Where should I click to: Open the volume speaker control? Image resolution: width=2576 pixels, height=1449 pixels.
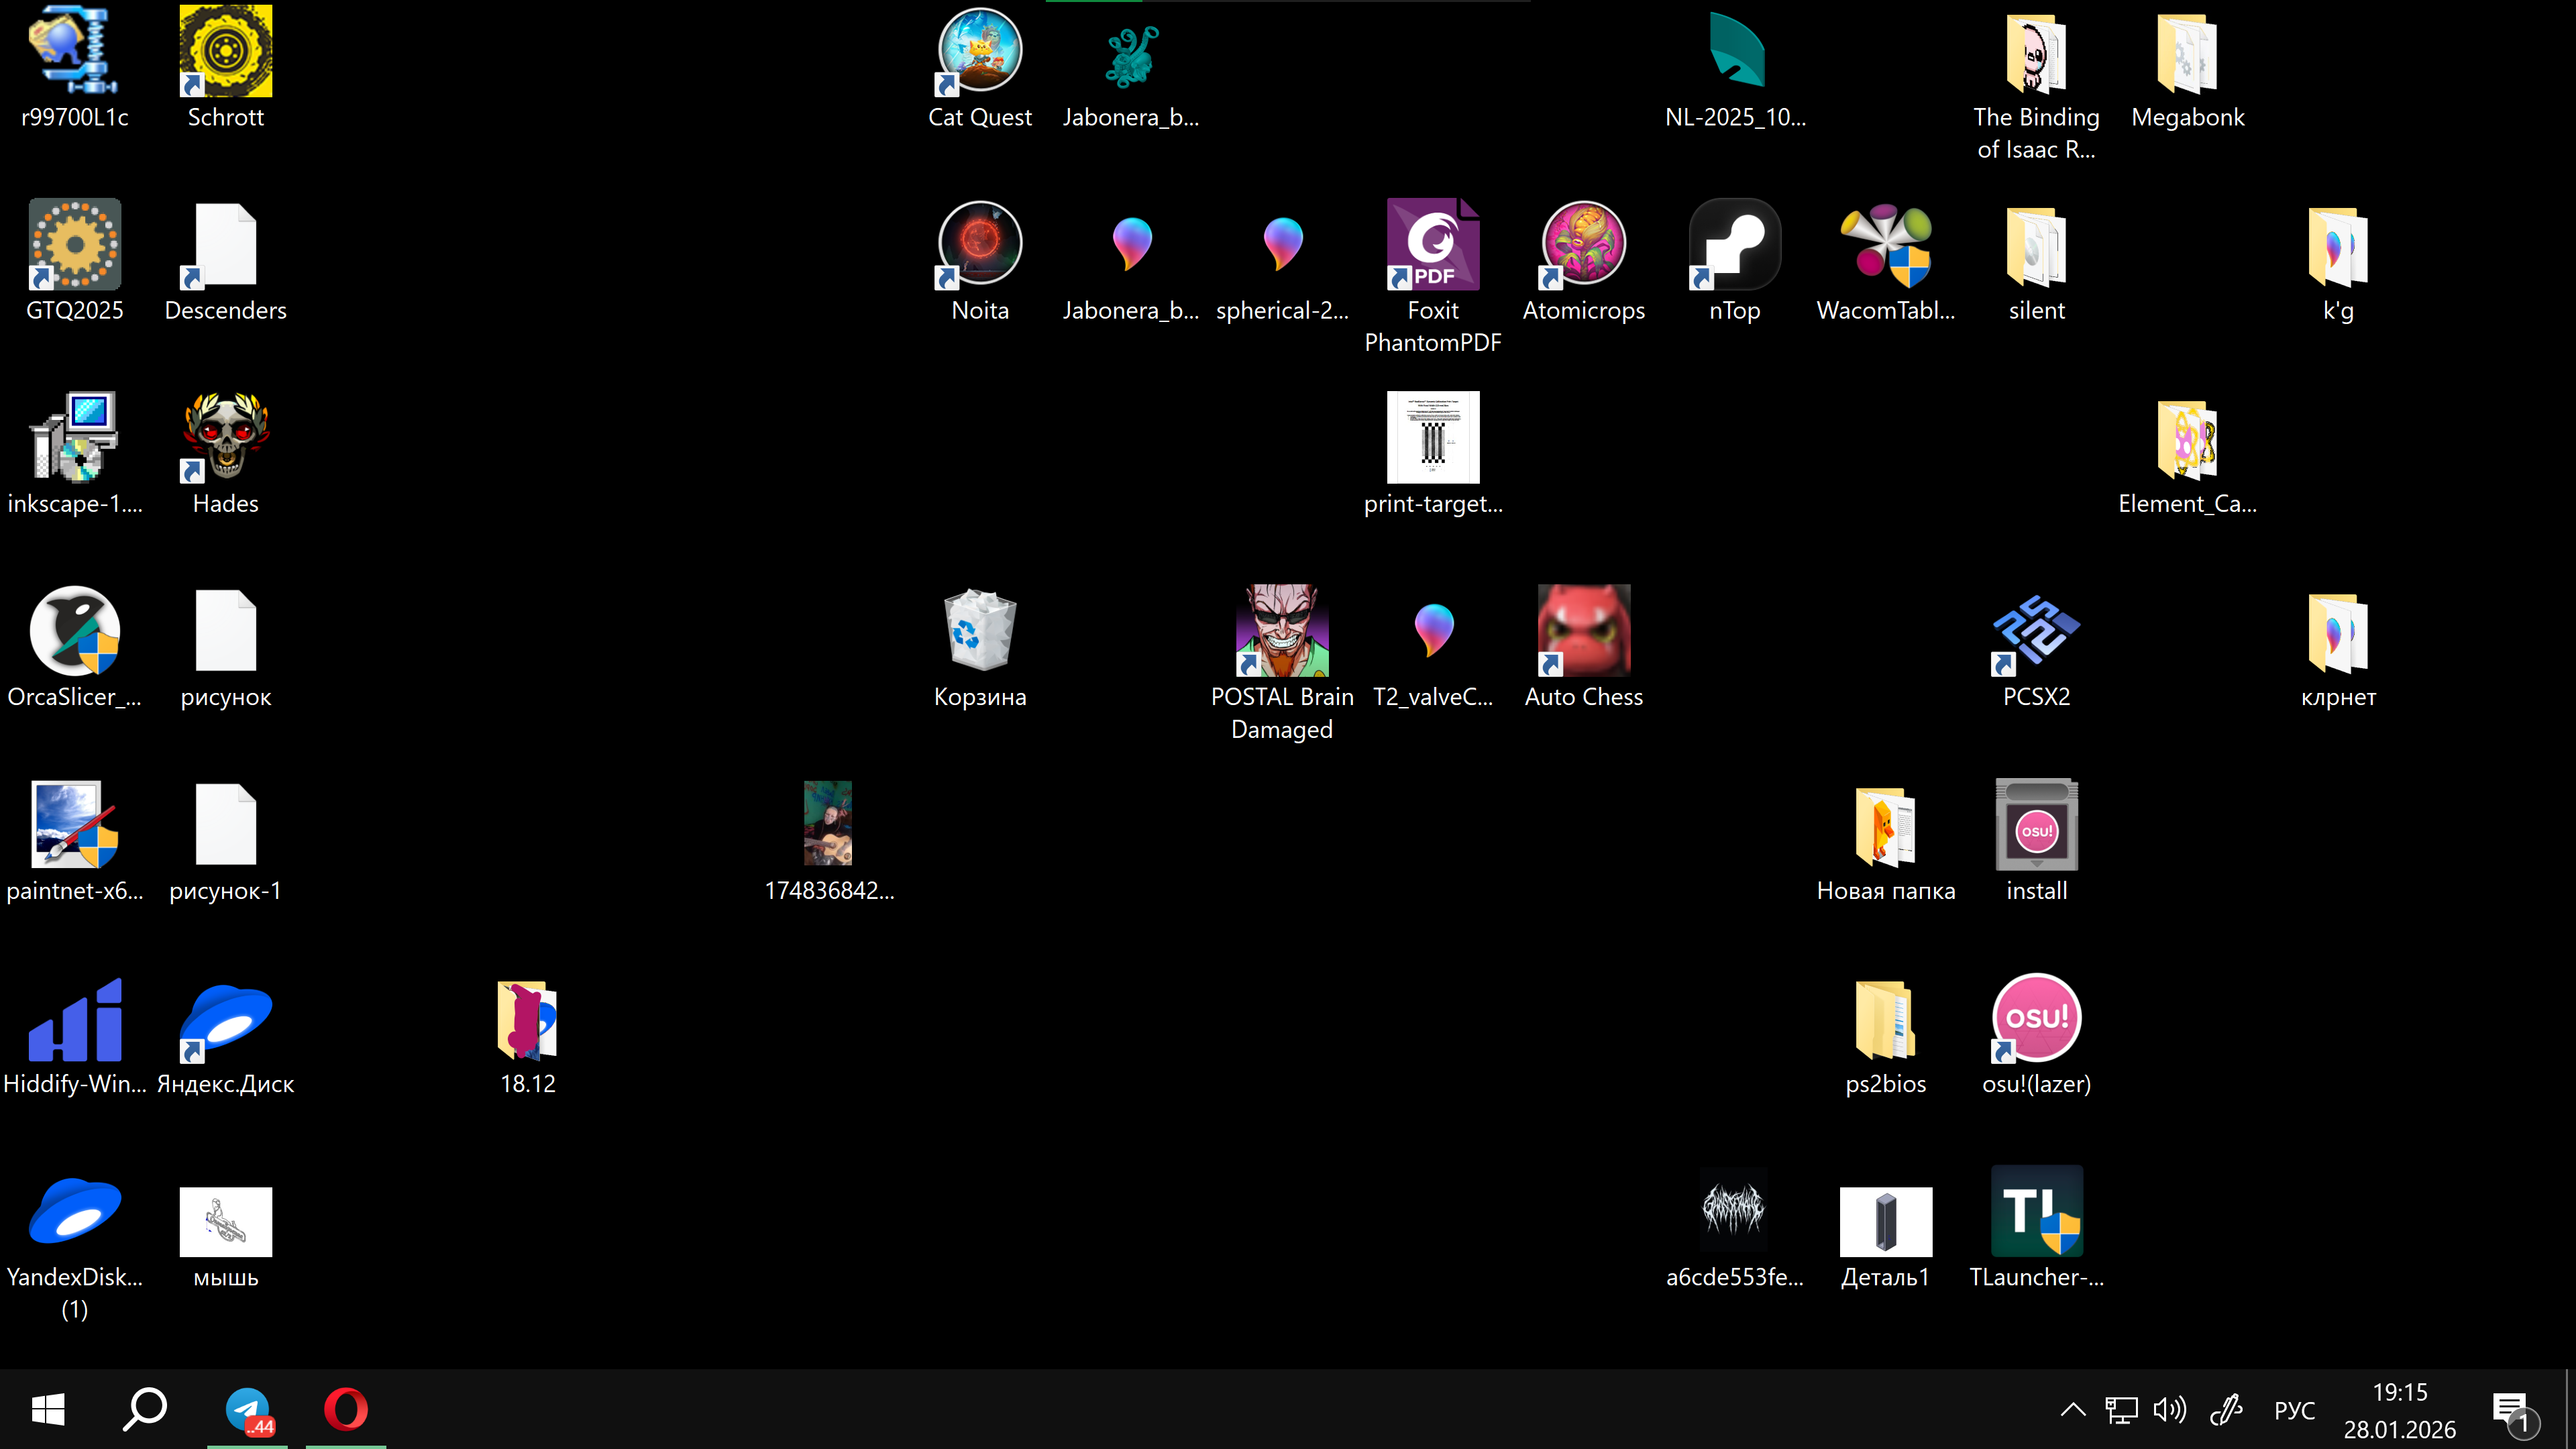[2169, 1410]
